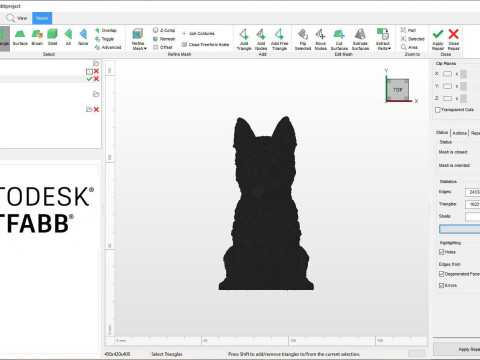
Task: Click Overlap selection option
Action: [106, 30]
